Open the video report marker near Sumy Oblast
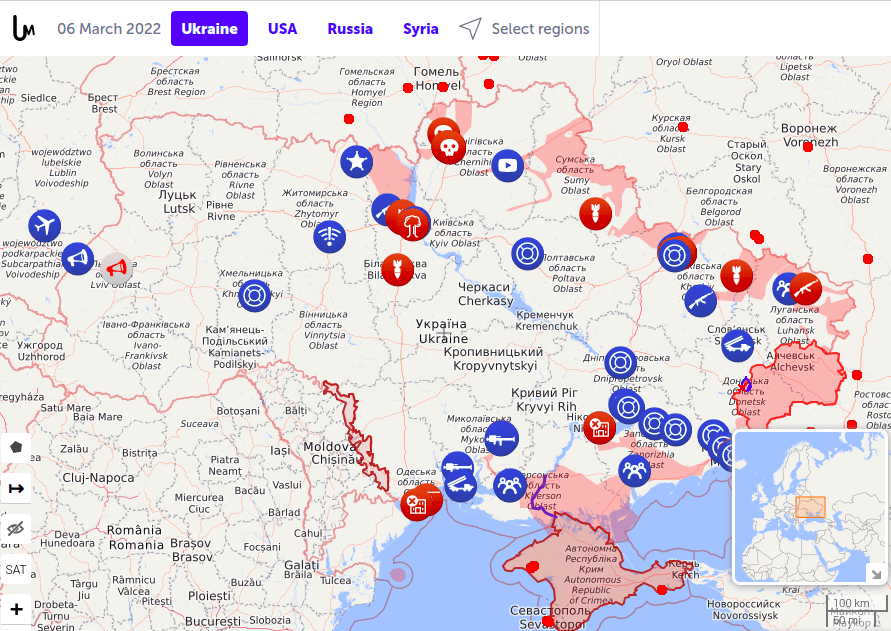 (508, 166)
